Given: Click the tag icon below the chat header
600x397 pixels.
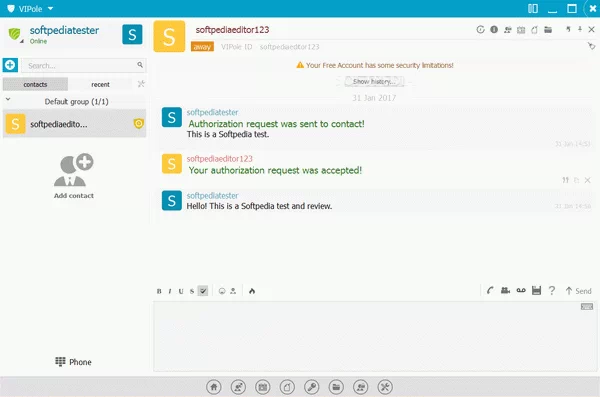Looking at the screenshot, I should pyautogui.click(x=592, y=46).
